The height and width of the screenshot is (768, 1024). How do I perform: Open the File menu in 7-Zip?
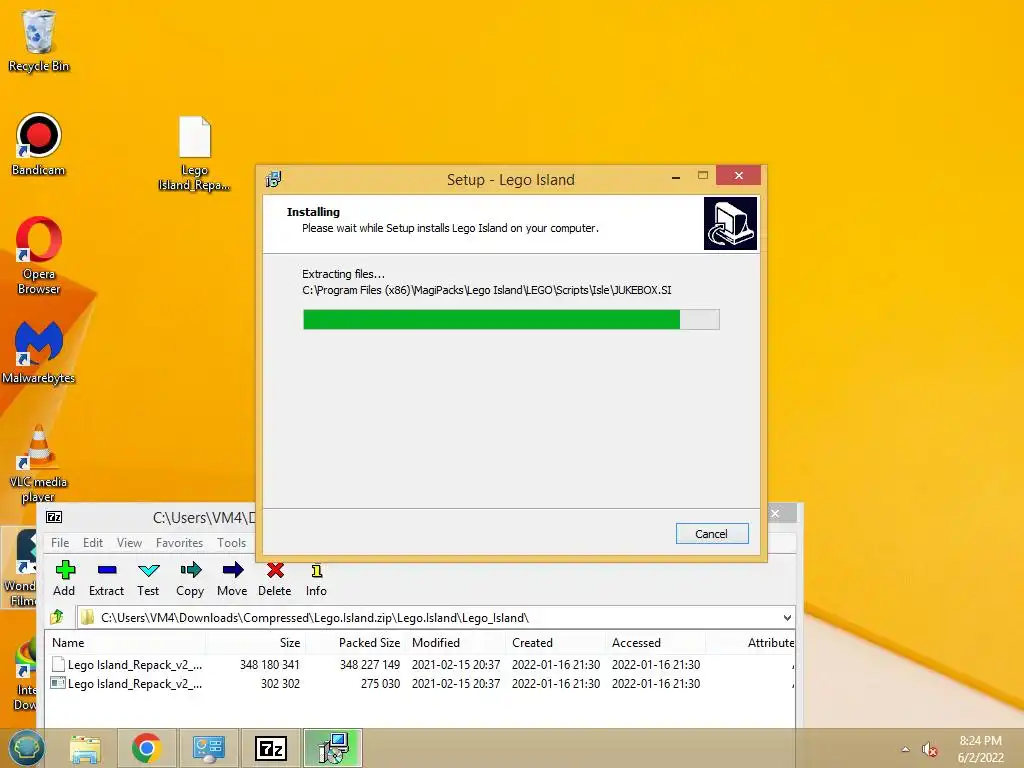(60, 543)
